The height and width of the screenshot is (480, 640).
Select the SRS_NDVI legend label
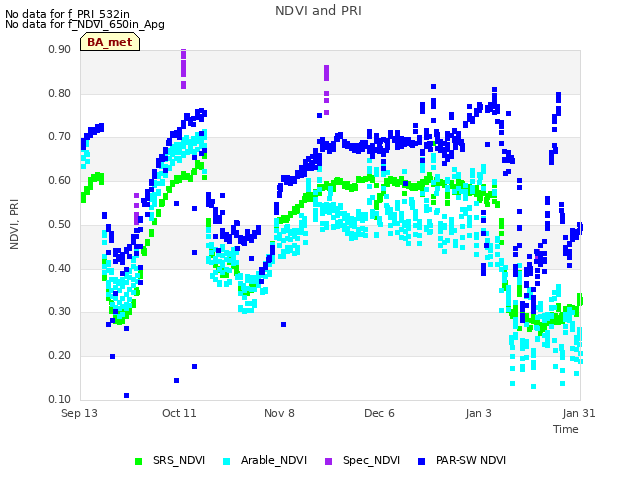click(x=179, y=460)
